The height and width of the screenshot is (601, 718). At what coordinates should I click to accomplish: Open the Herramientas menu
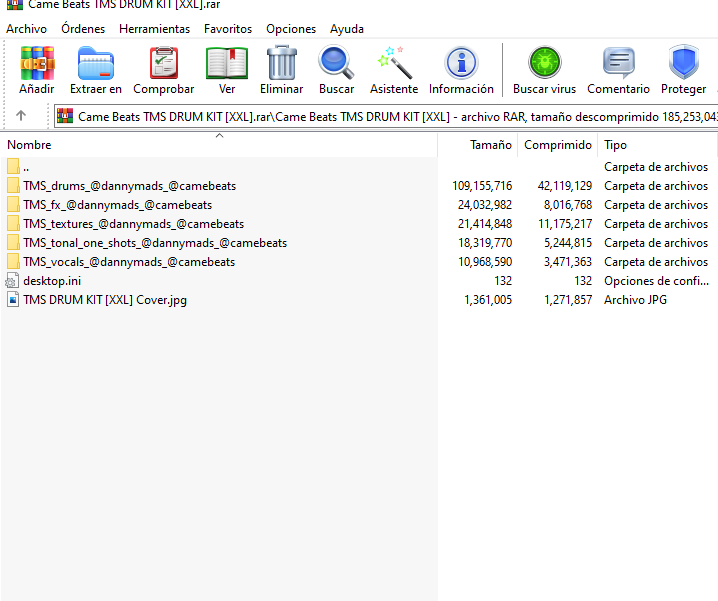click(x=154, y=29)
